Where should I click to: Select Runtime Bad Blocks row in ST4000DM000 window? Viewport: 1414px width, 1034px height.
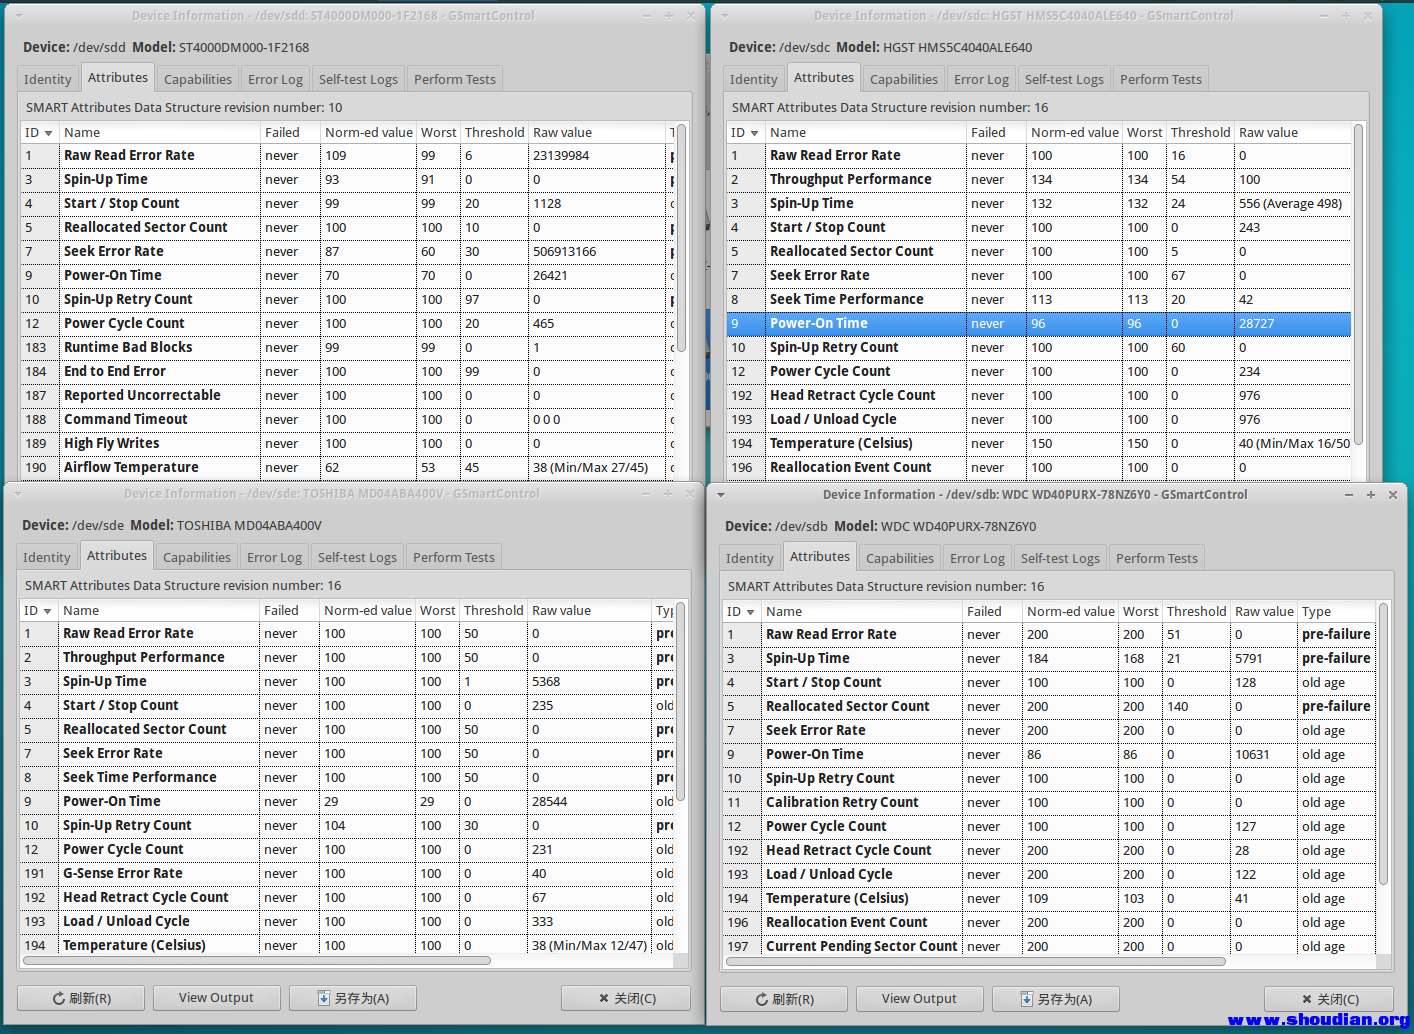[347, 347]
